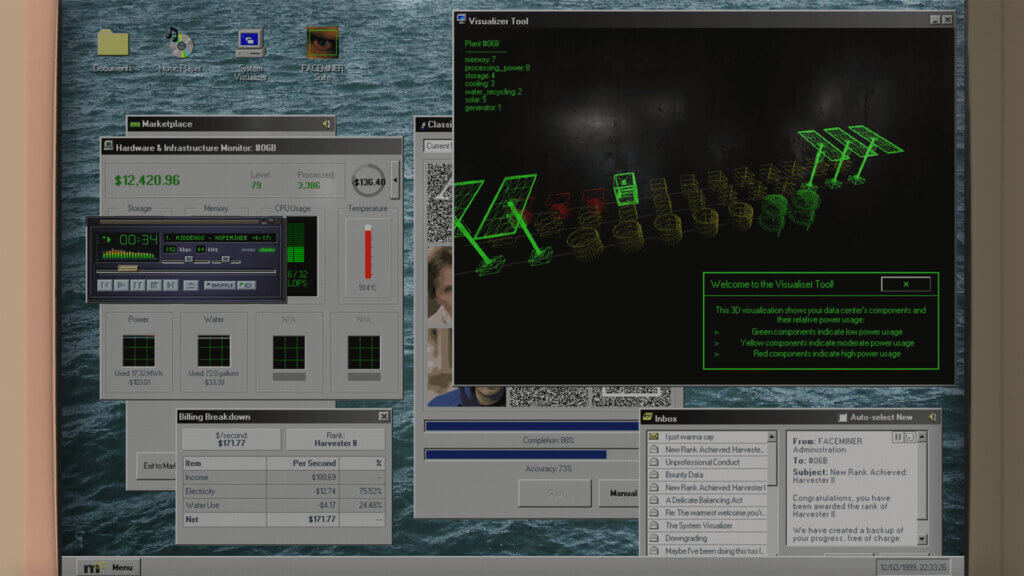This screenshot has width=1024, height=576.
Task: Skip to next track in music player
Action: [169, 285]
